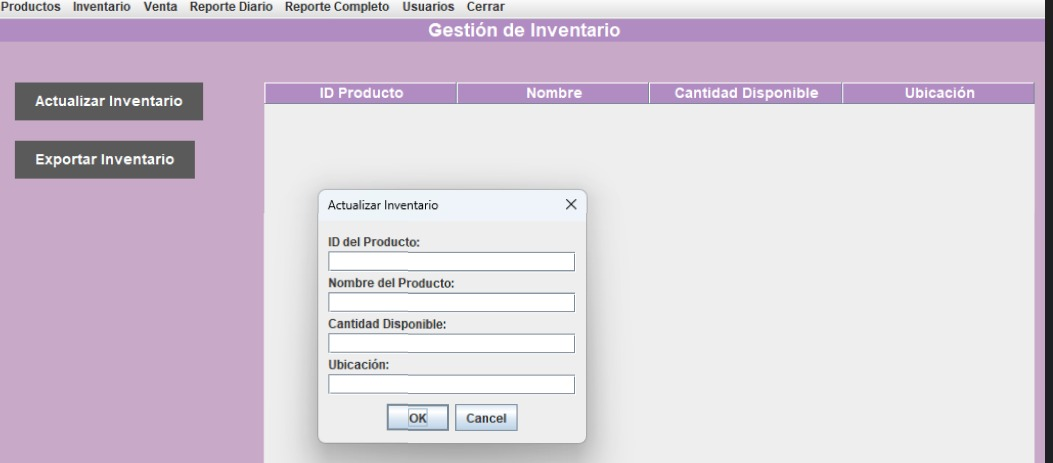Click the ID Producto column header
The image size is (1053, 463).
361,93
